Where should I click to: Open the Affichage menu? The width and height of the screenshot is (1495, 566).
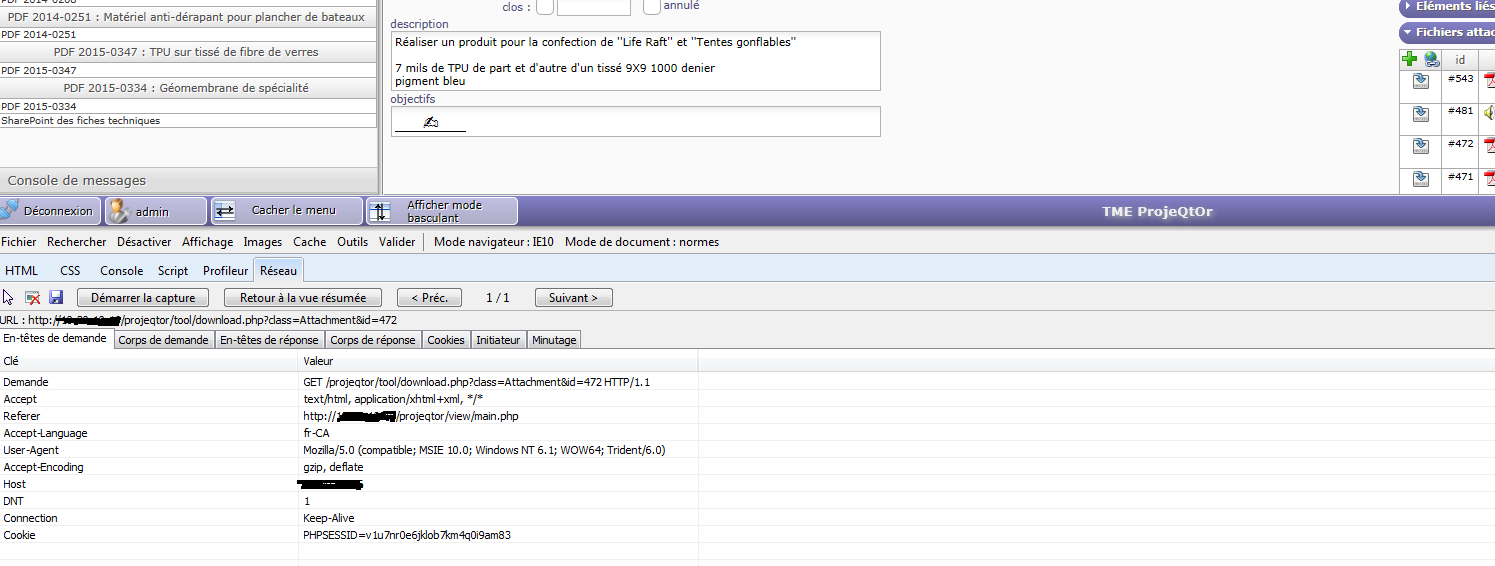pos(207,242)
